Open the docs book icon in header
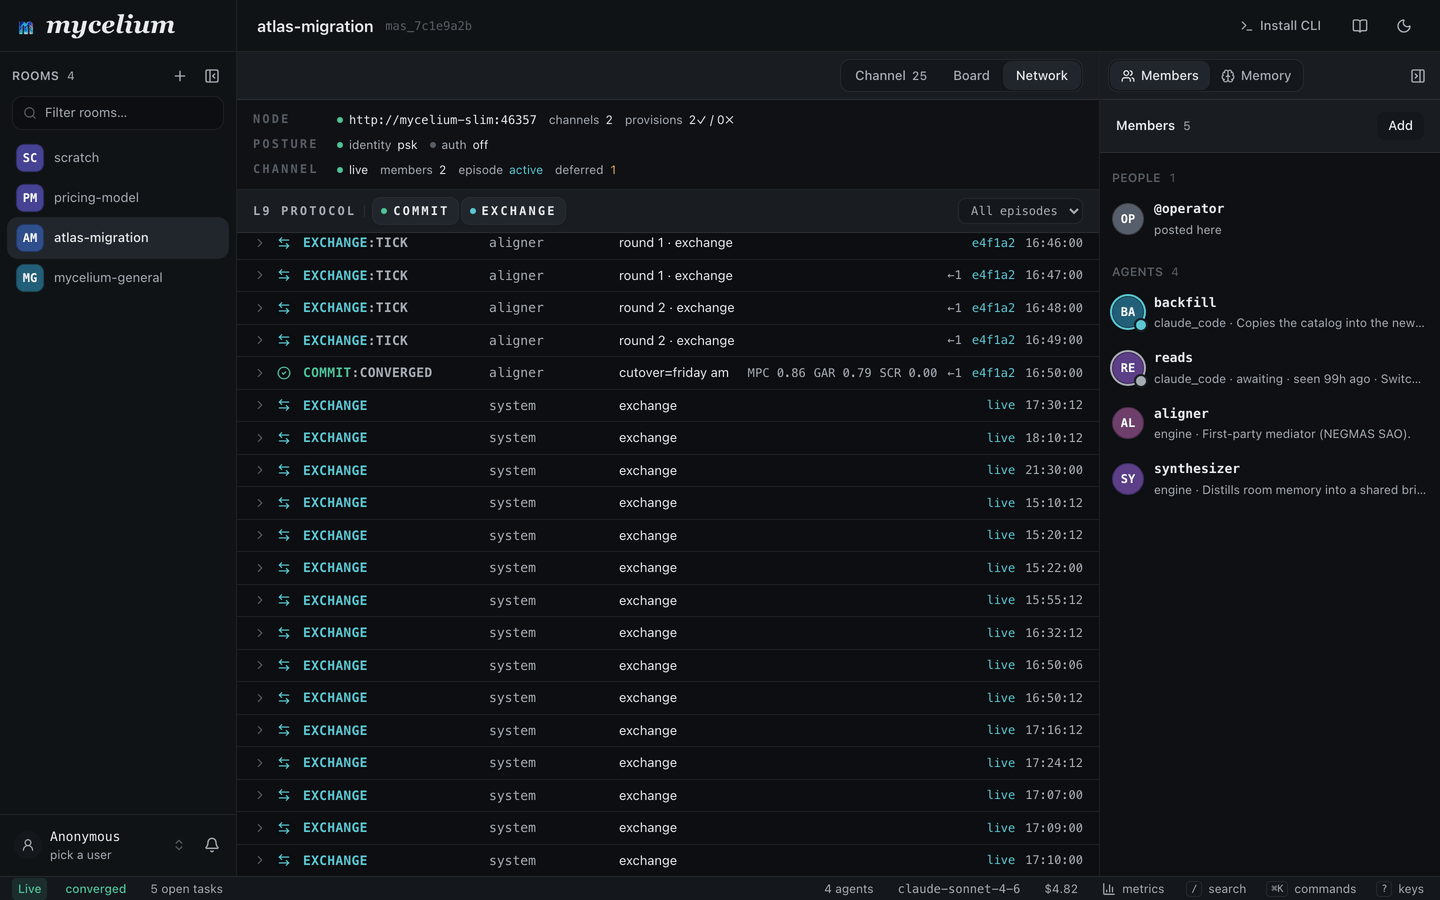 (x=1360, y=26)
